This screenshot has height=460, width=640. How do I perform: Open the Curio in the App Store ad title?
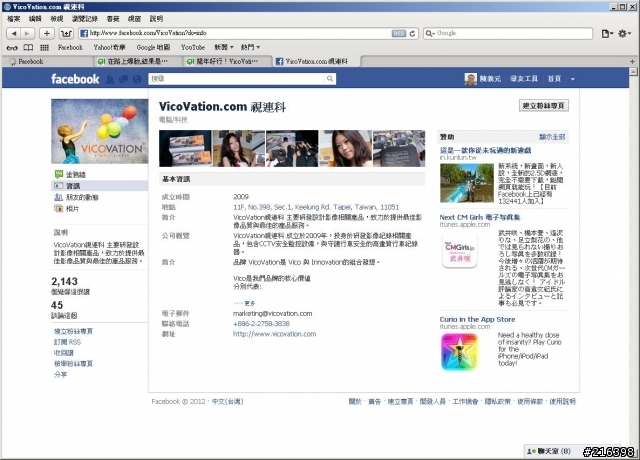pos(477,319)
